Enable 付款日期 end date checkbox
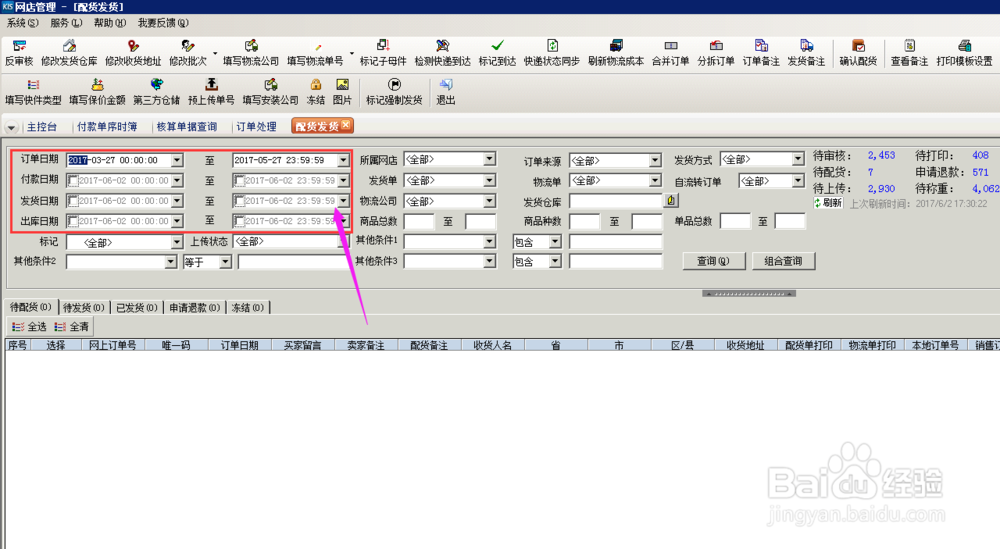This screenshot has height=549, width=1000. pyautogui.click(x=239, y=180)
